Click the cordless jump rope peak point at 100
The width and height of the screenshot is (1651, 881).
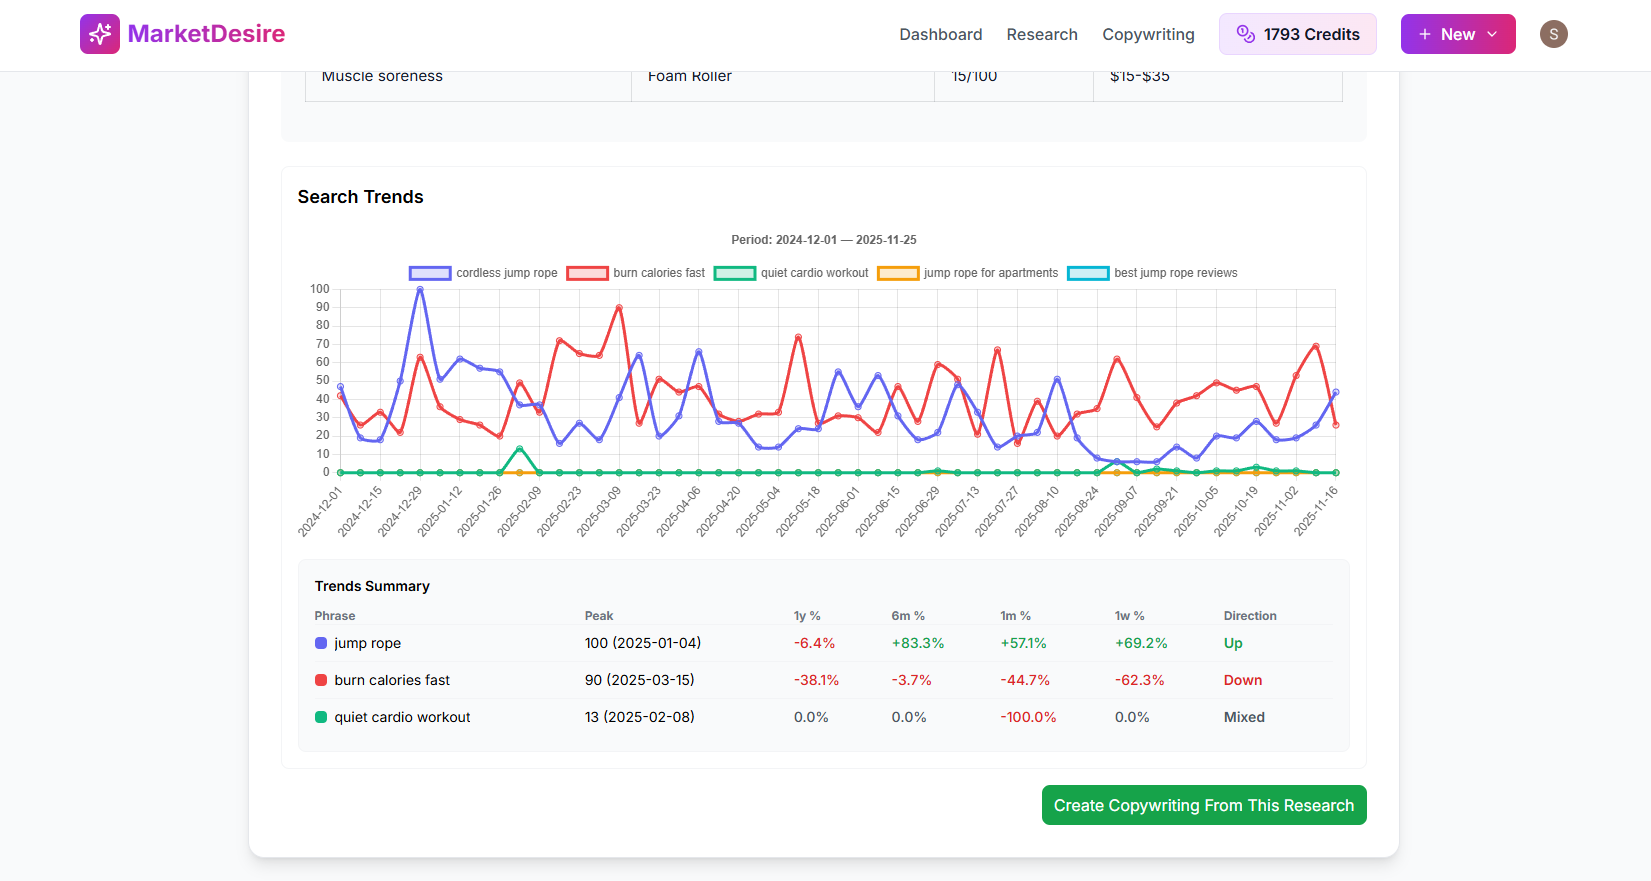coord(420,290)
